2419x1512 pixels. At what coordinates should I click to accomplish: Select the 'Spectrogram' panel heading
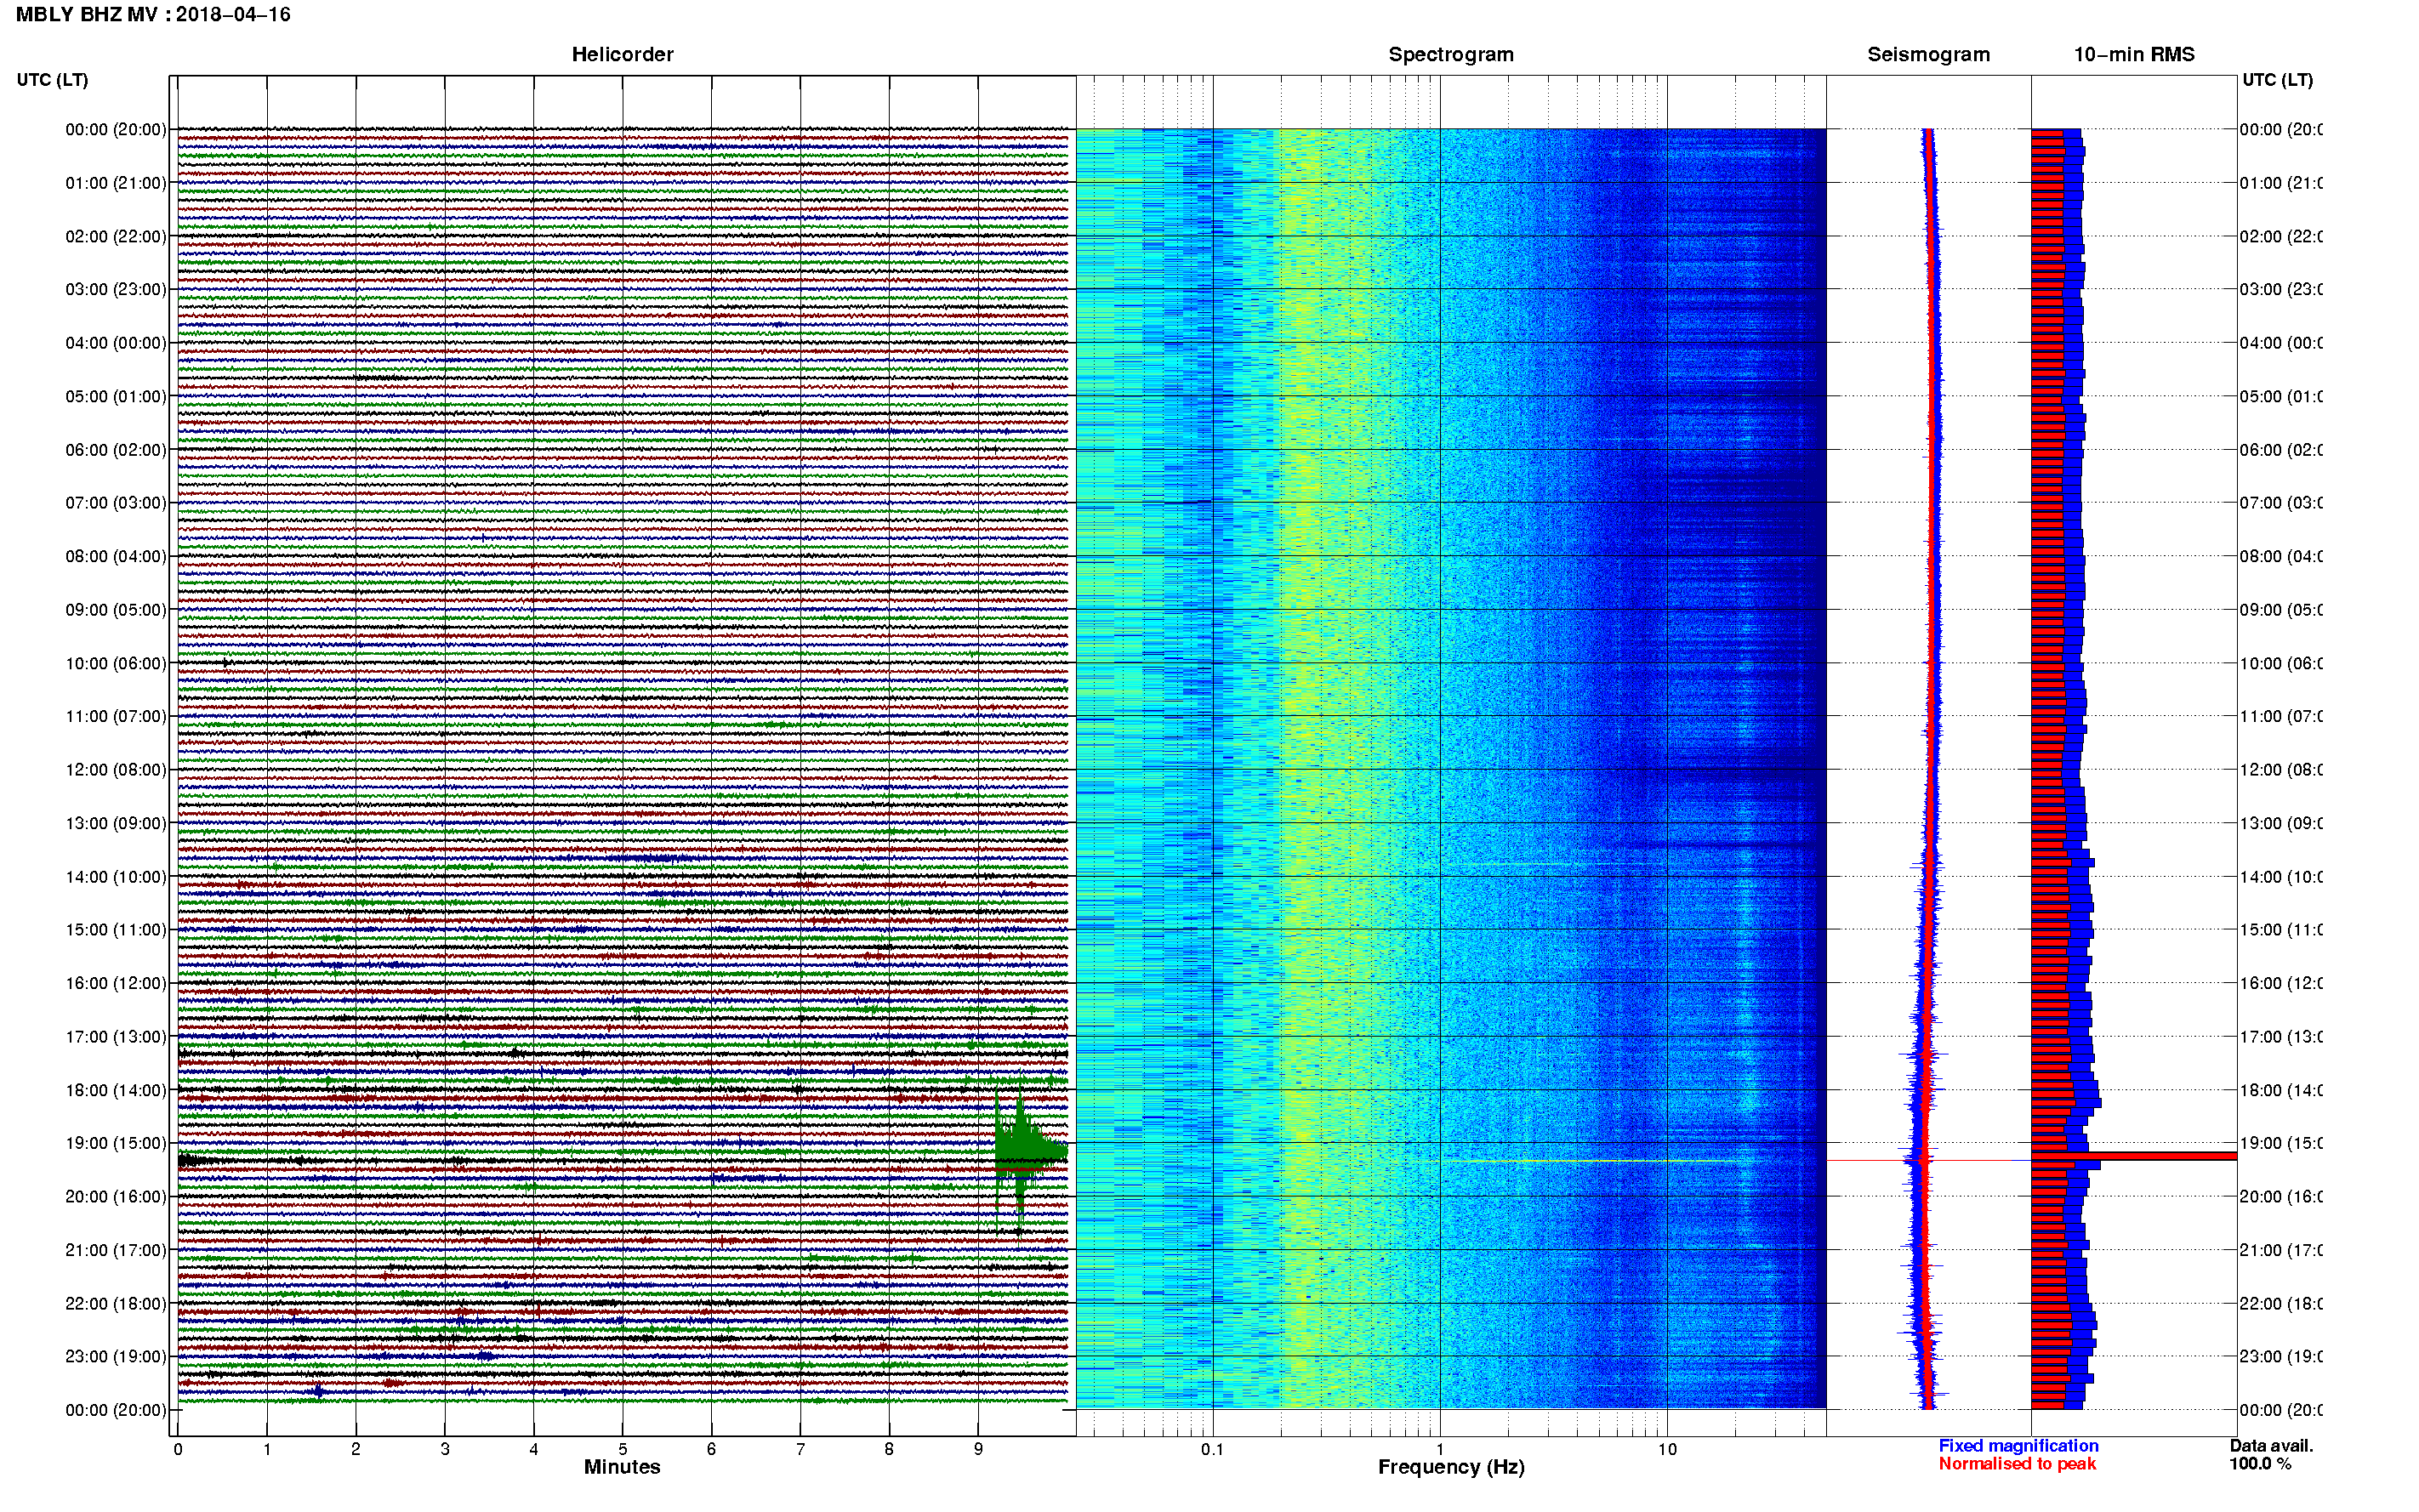point(1451,55)
